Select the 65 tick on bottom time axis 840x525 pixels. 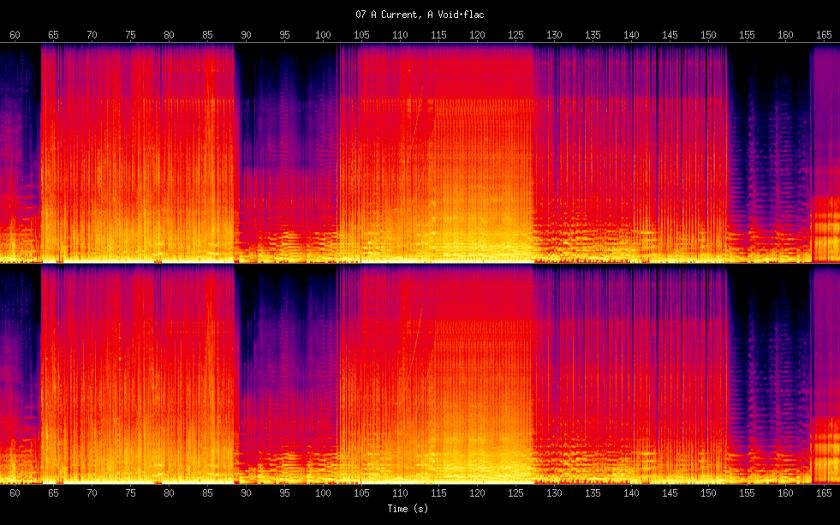click(x=53, y=494)
